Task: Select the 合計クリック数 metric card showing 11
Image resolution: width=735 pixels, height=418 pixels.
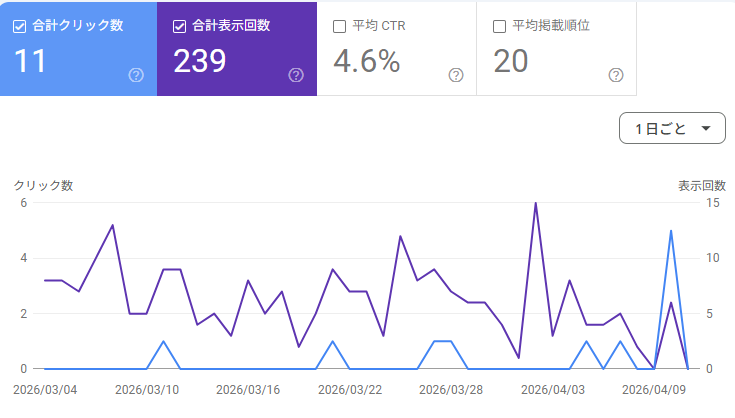Action: [78, 49]
